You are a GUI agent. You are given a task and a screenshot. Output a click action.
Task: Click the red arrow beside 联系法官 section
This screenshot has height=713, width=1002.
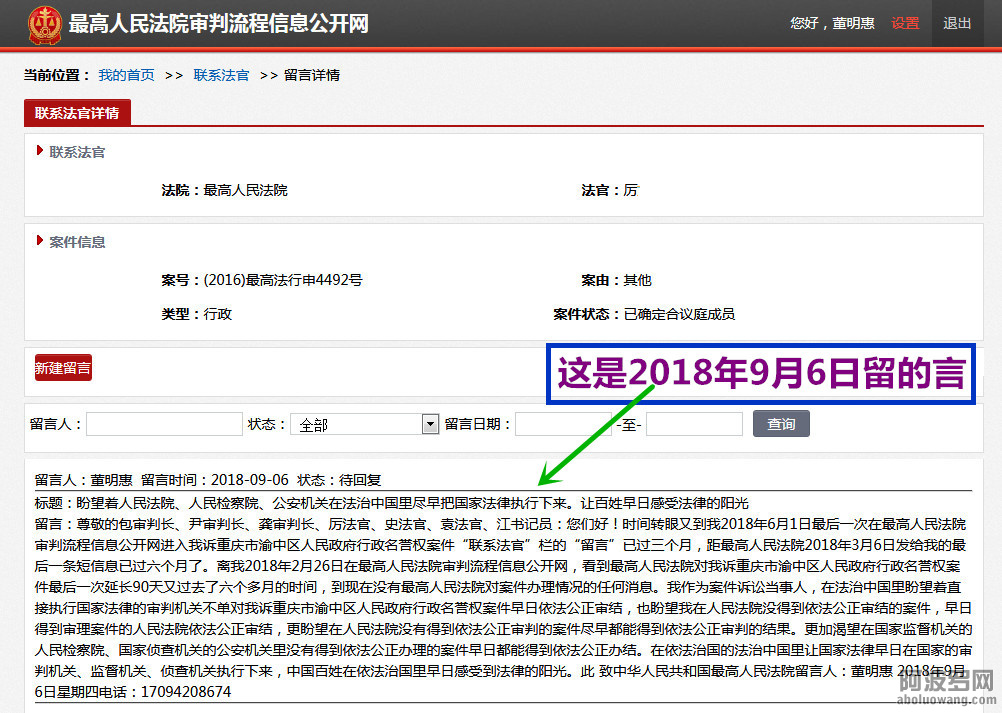point(40,151)
